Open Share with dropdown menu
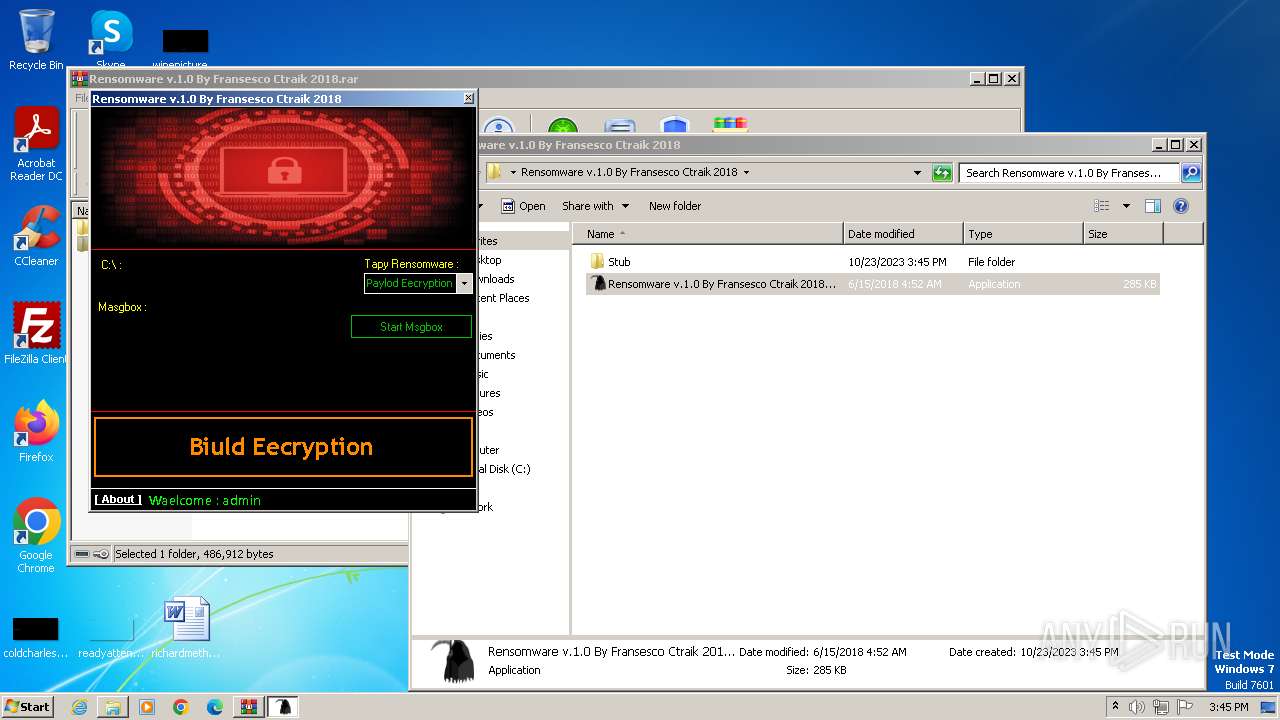 point(596,206)
